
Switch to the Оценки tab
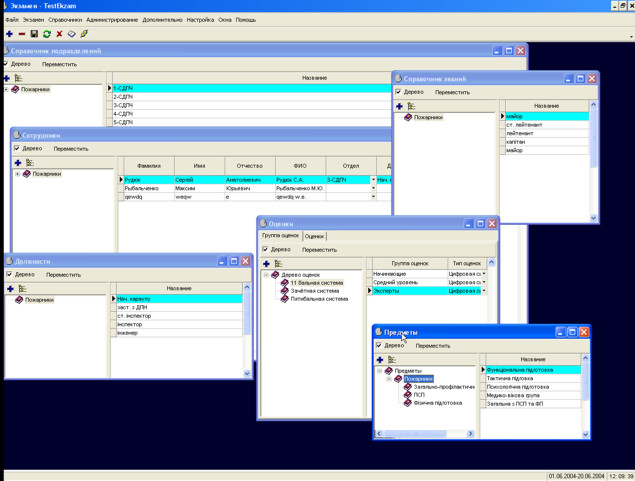coord(314,237)
